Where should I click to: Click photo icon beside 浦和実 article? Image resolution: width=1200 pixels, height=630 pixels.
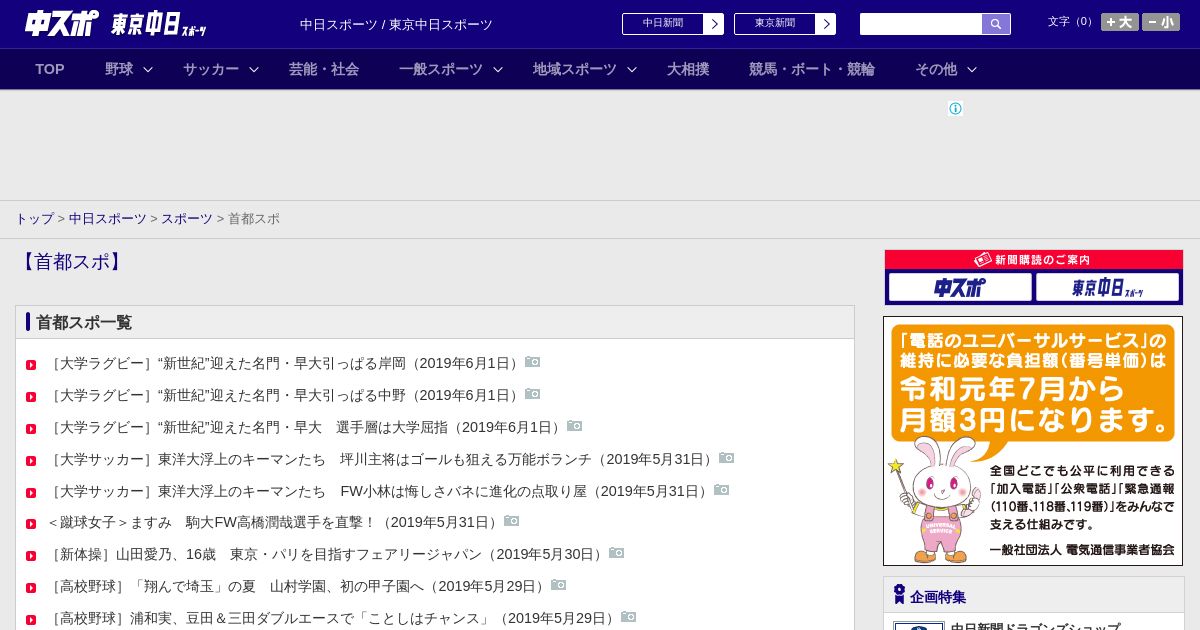629,617
